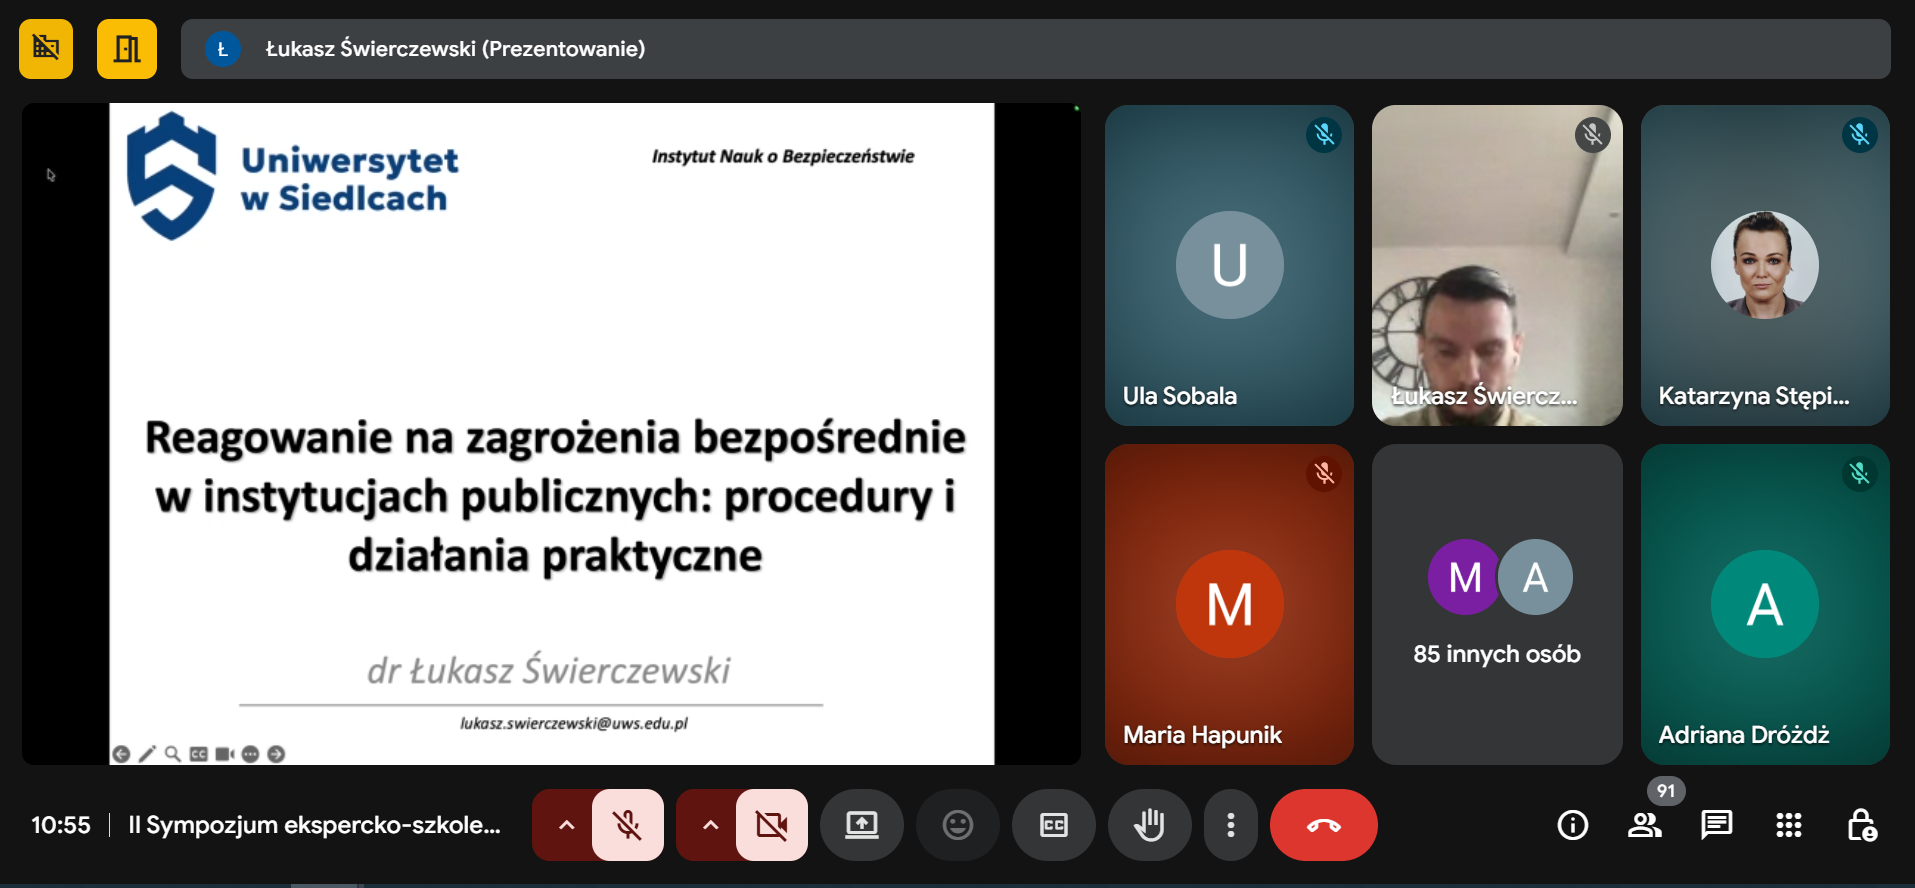Viewport: 1915px width, 888px height.
Task: Open more options three-dot menu
Action: tap(1230, 825)
